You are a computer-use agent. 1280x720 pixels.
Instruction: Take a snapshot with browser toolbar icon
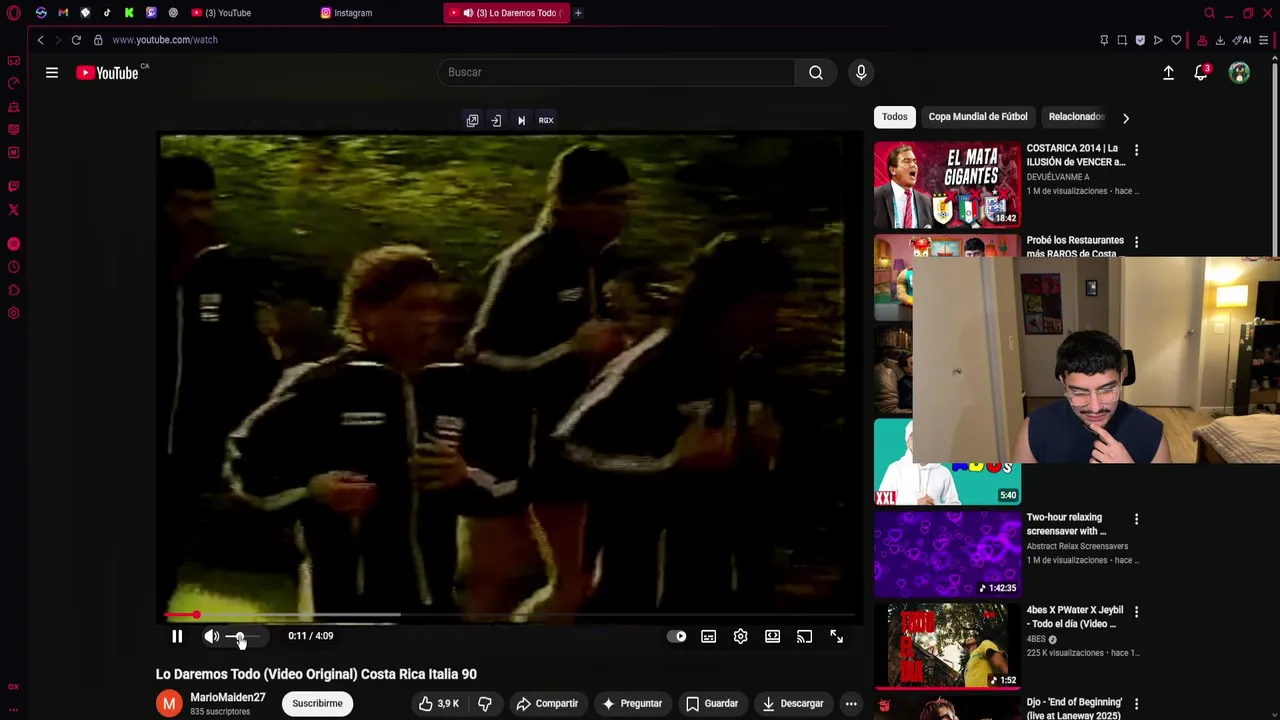[x=1122, y=40]
